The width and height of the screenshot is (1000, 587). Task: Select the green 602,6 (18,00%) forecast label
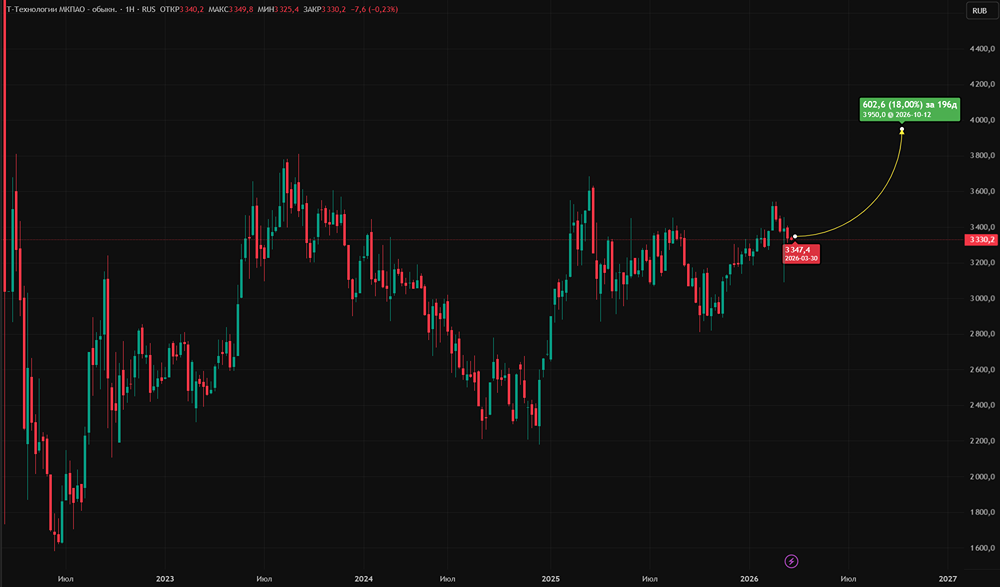[x=909, y=109]
